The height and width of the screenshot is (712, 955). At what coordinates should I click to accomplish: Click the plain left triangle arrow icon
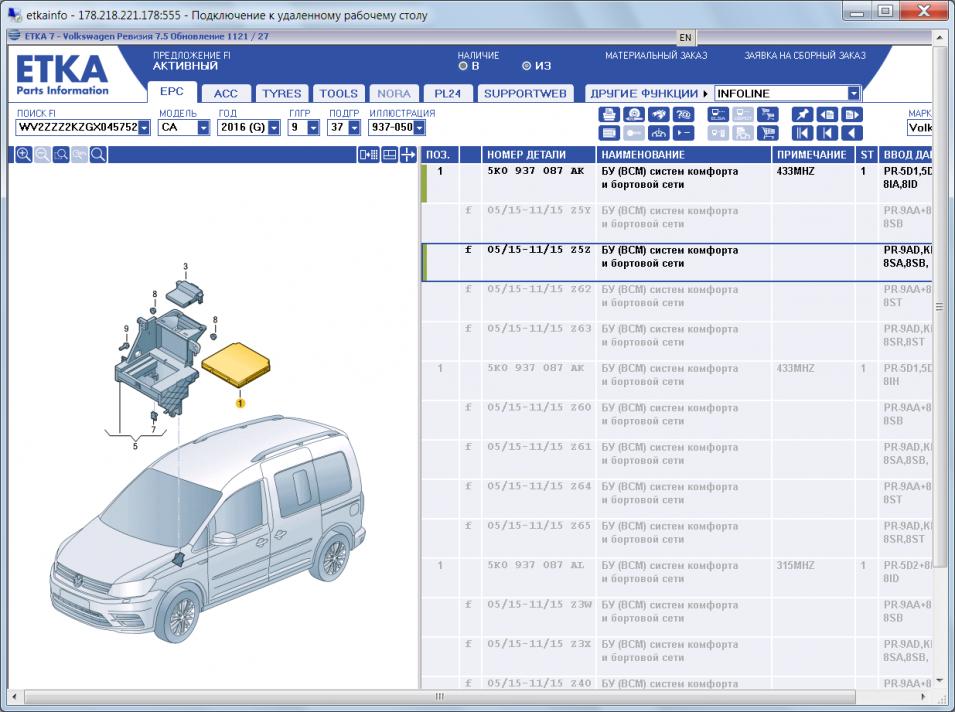(x=851, y=133)
